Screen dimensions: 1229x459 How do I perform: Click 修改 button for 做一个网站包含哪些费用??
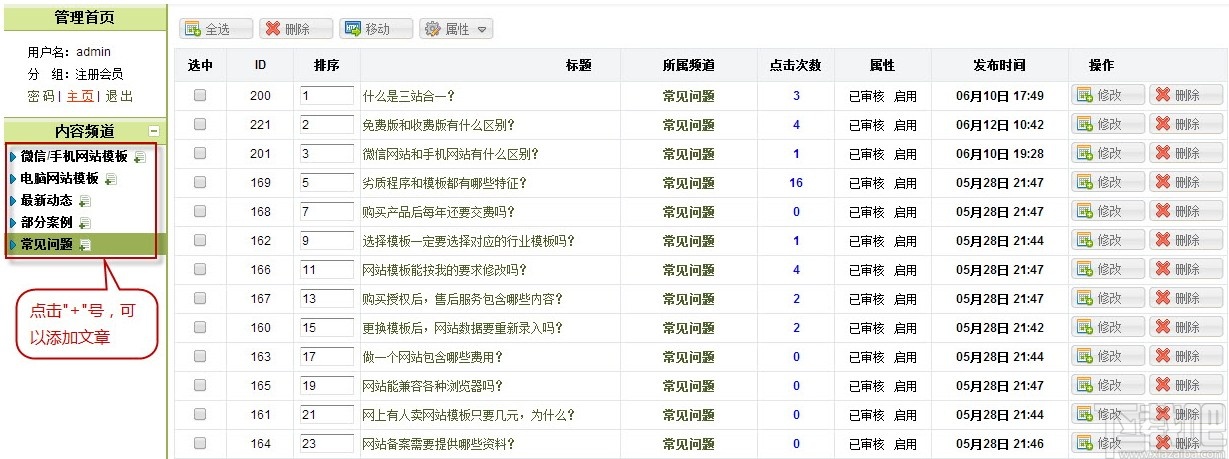[1108, 357]
